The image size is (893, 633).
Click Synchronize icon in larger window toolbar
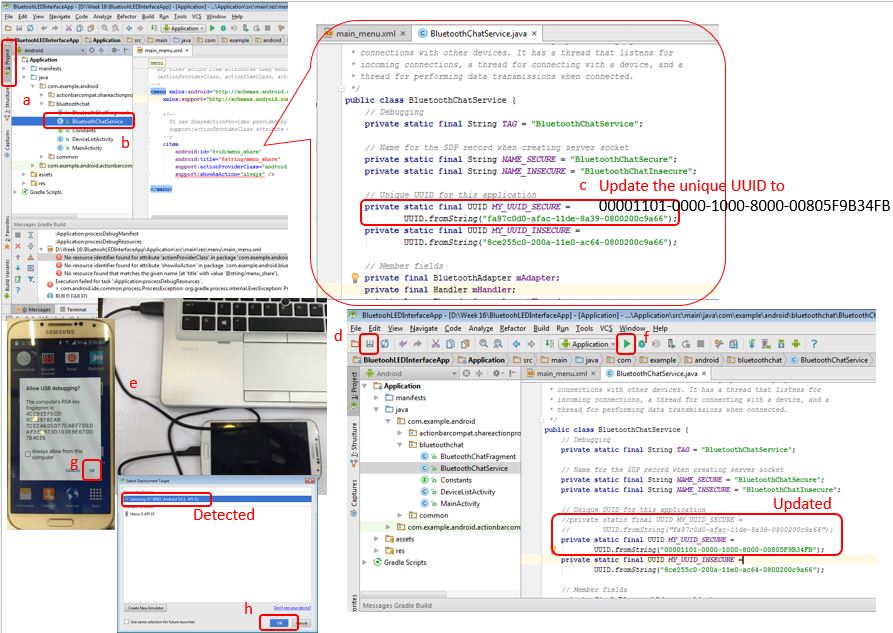384,344
